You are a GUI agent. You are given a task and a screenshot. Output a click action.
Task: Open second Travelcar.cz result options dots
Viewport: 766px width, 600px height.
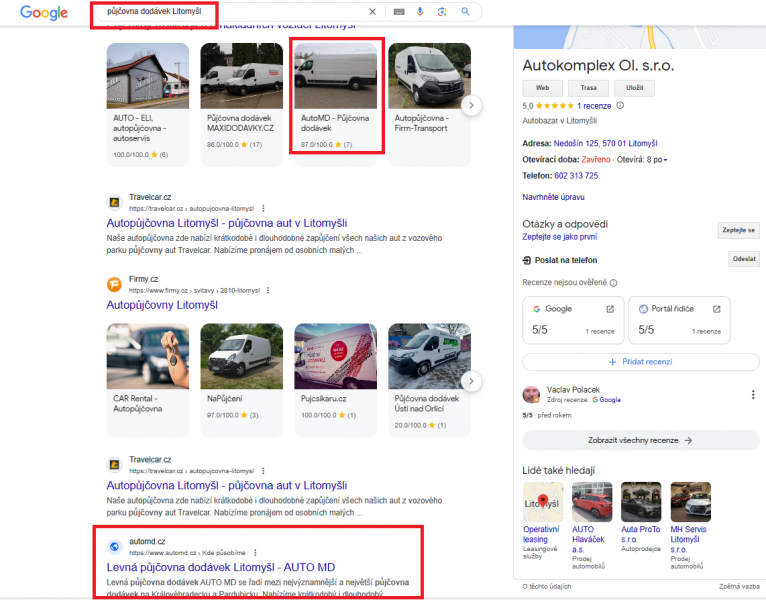tap(263, 471)
